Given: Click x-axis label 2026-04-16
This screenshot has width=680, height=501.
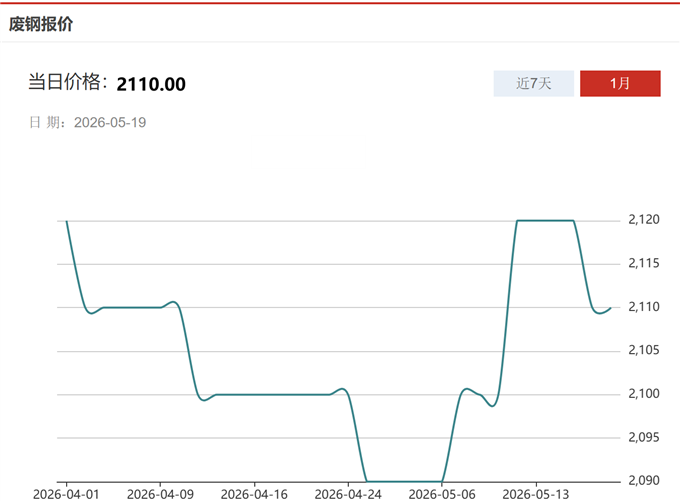Looking at the screenshot, I should pyautogui.click(x=254, y=494).
